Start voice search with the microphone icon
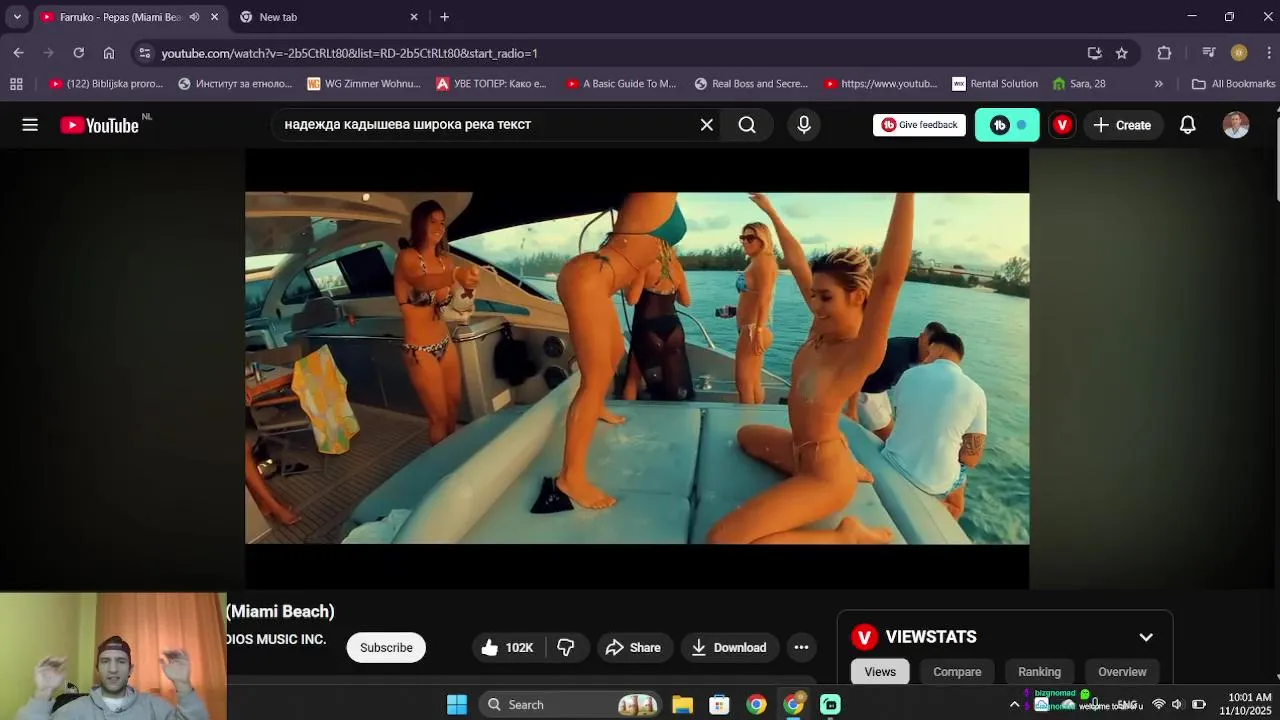Image resolution: width=1280 pixels, height=720 pixels. (804, 125)
